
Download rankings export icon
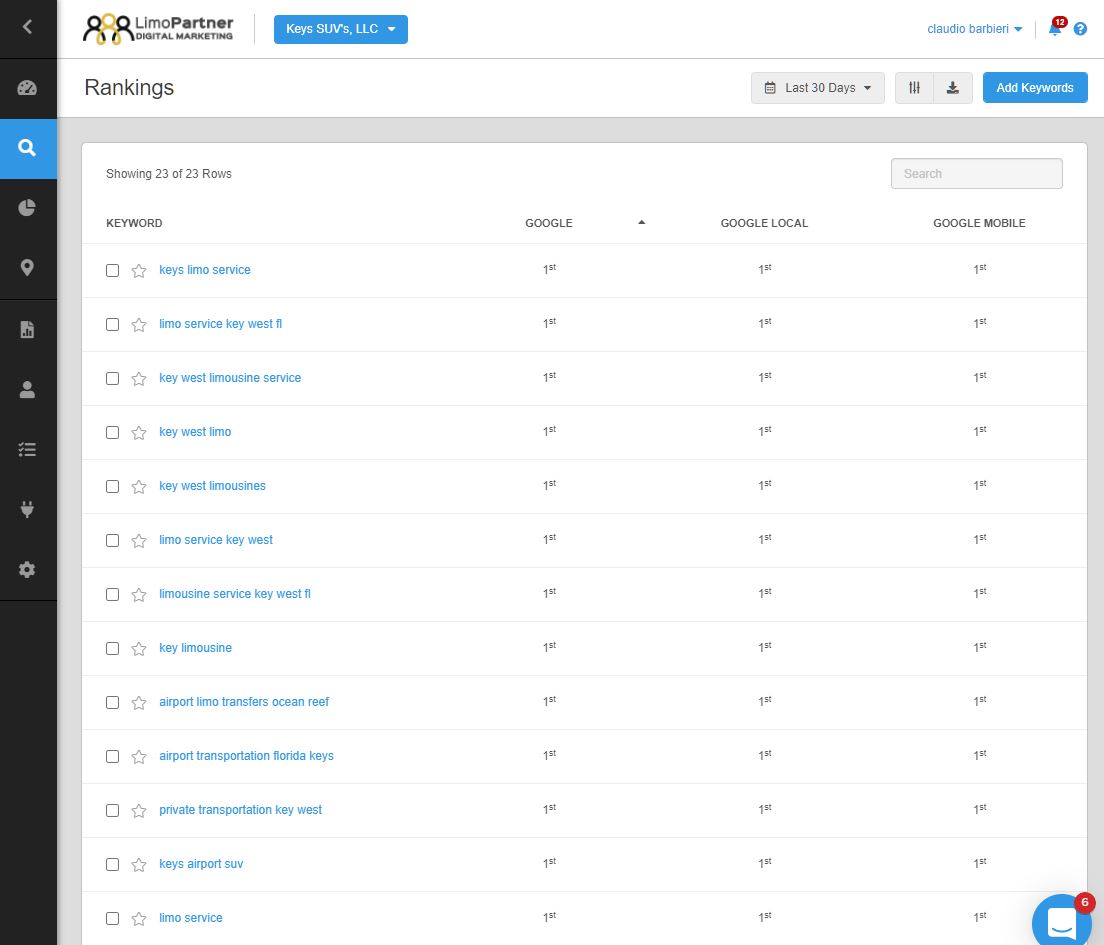953,88
